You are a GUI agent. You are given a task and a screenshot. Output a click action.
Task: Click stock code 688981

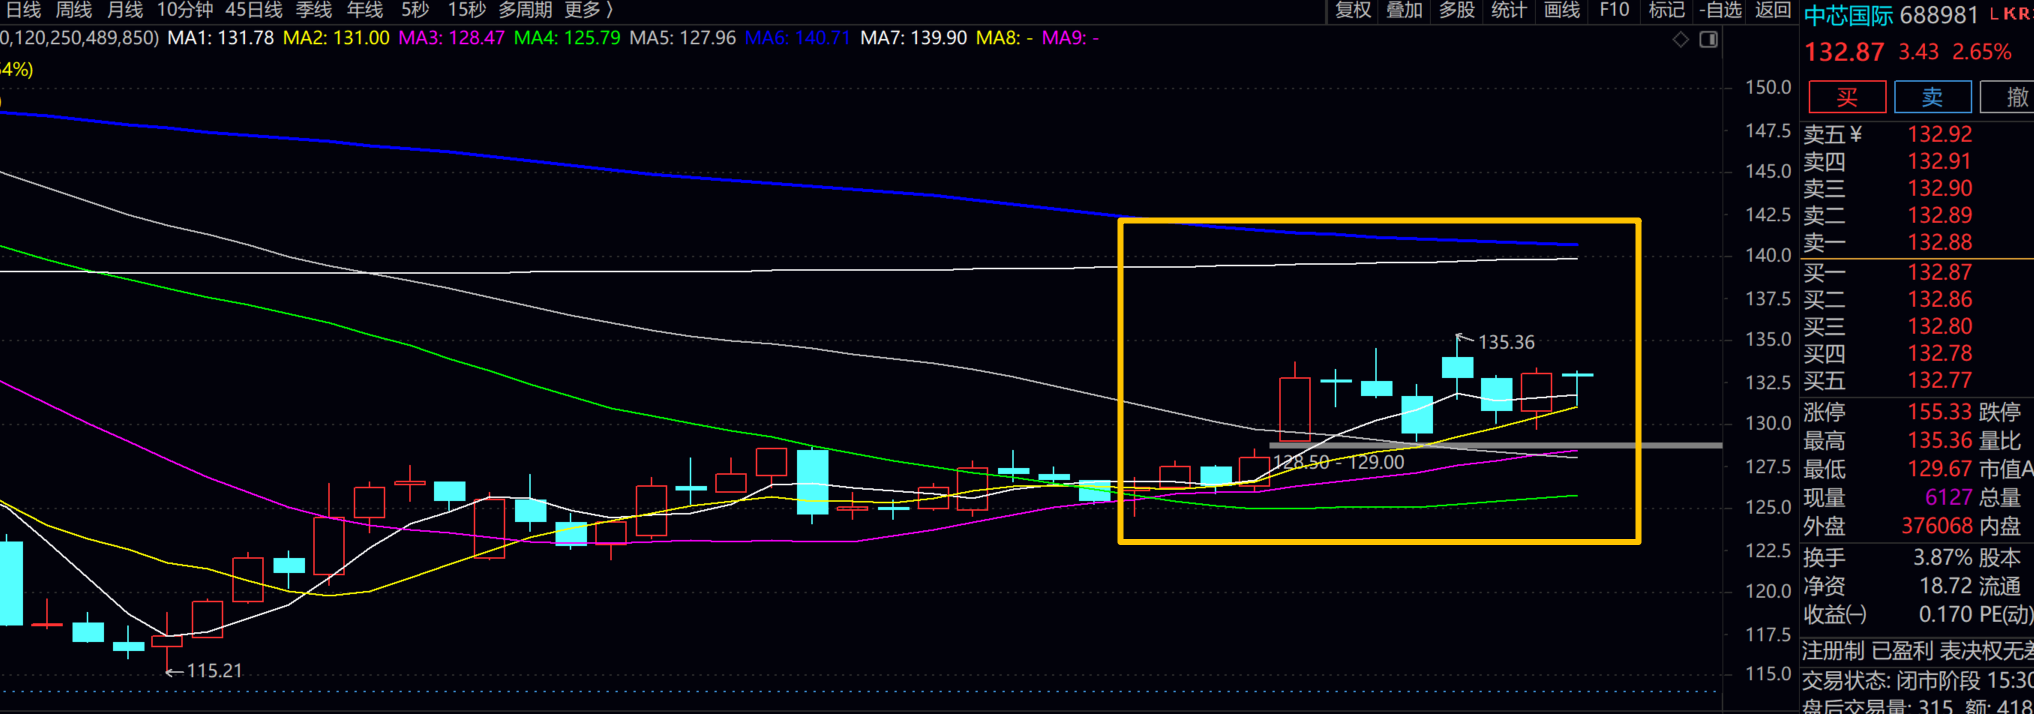pos(1939,16)
